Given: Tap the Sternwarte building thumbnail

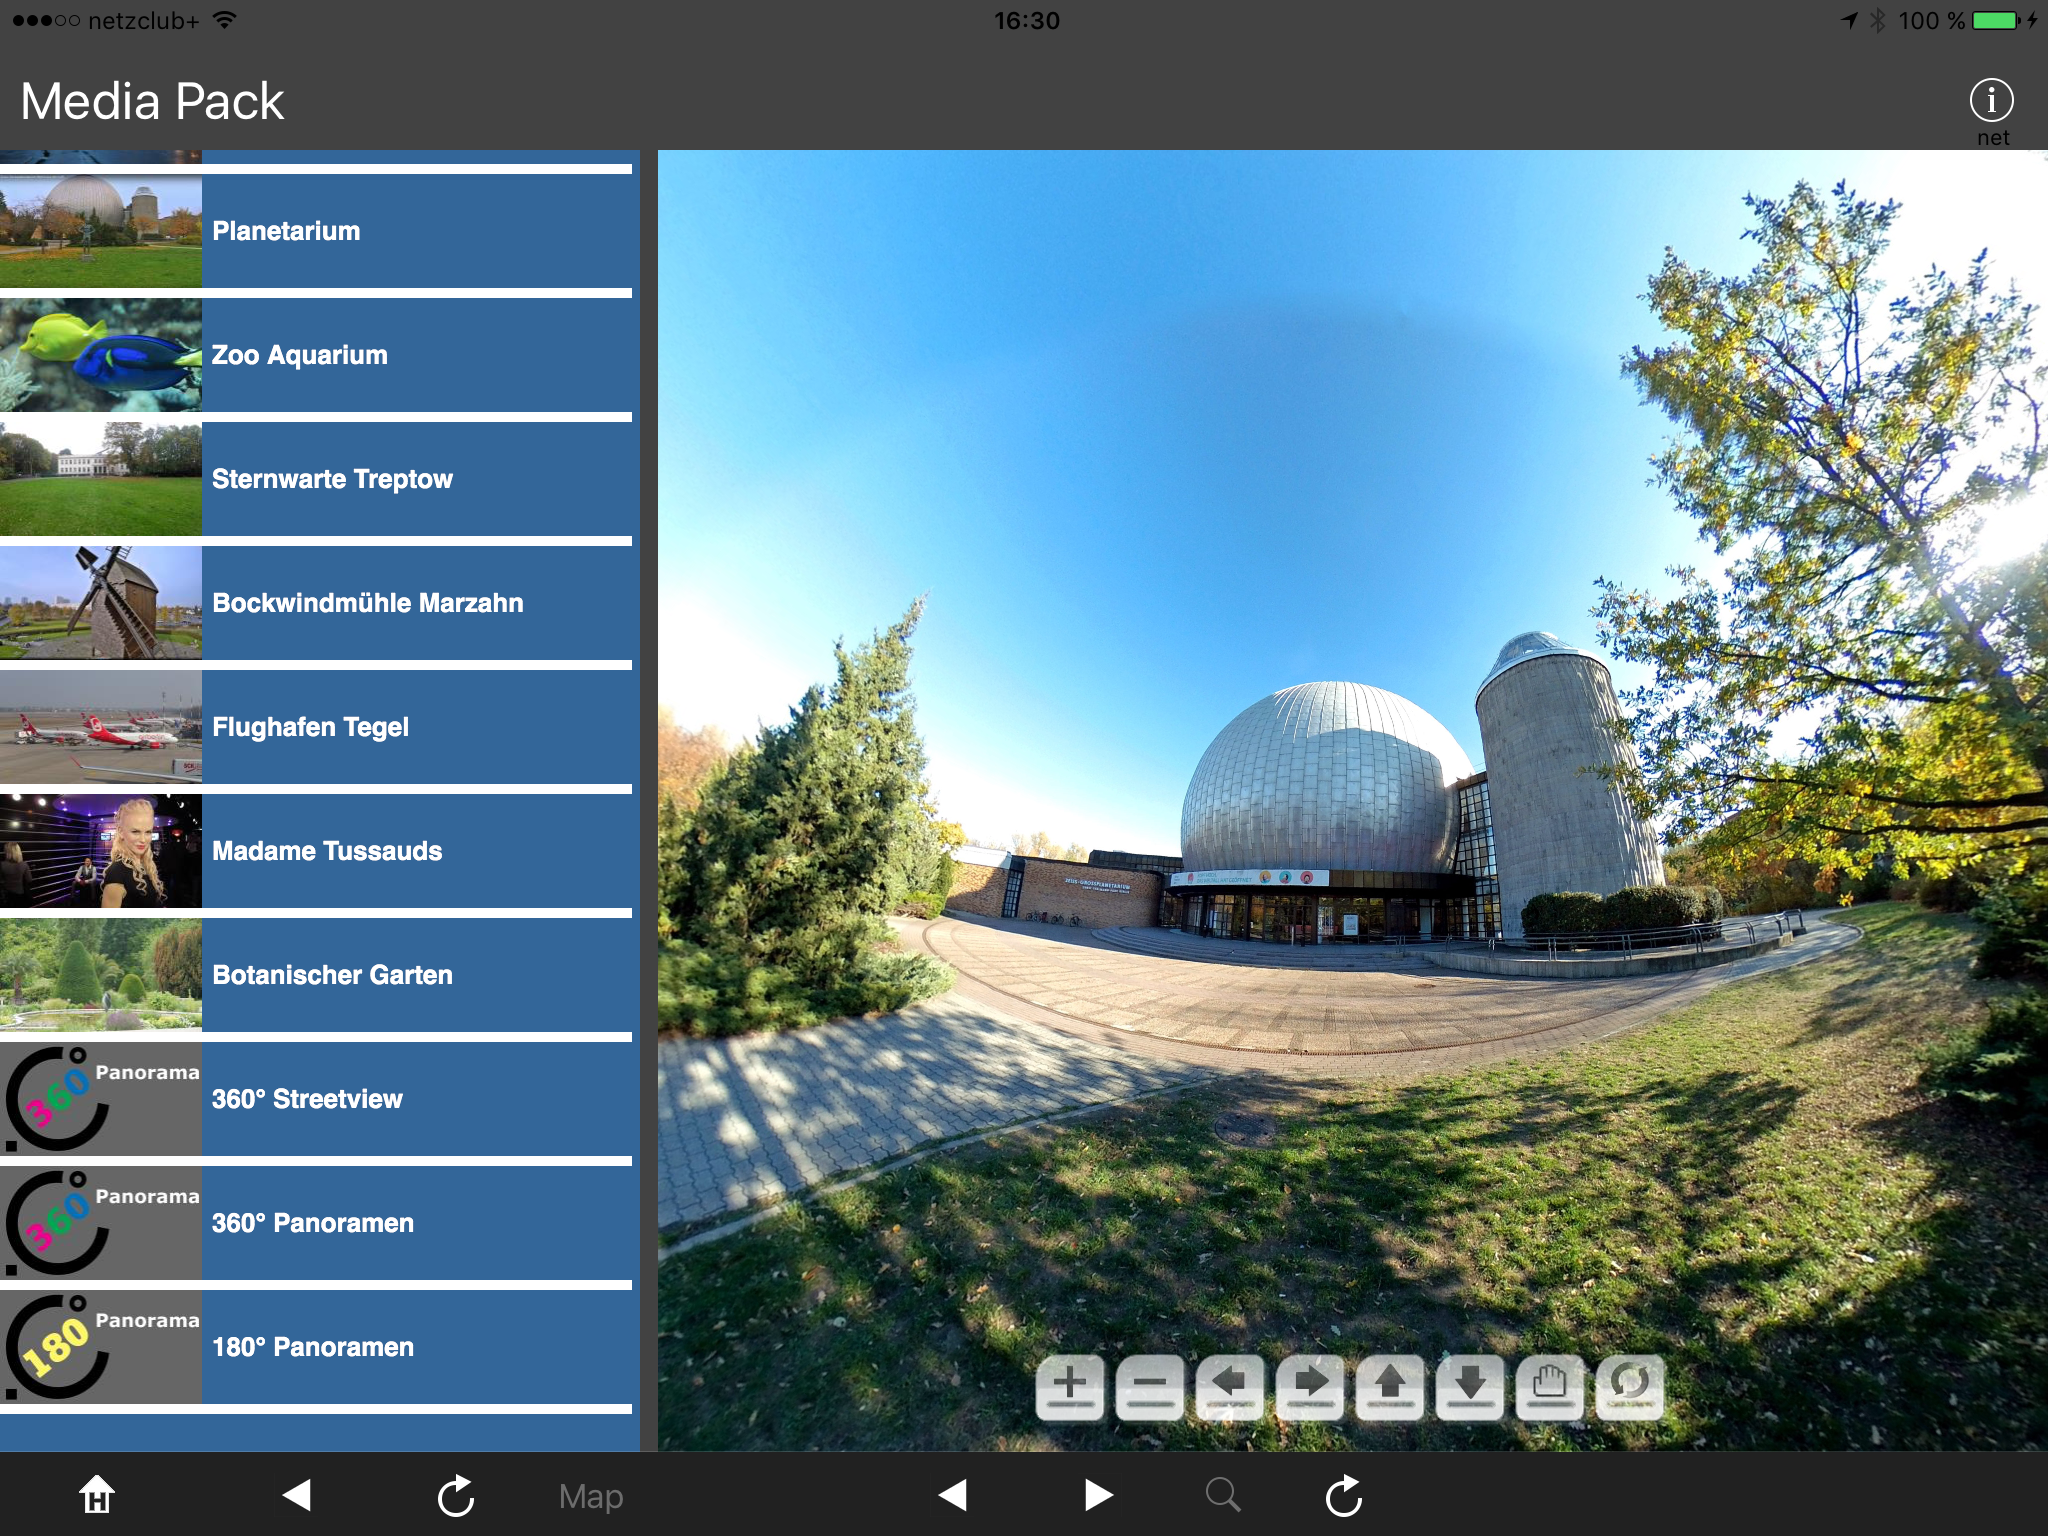Looking at the screenshot, I should point(100,479).
